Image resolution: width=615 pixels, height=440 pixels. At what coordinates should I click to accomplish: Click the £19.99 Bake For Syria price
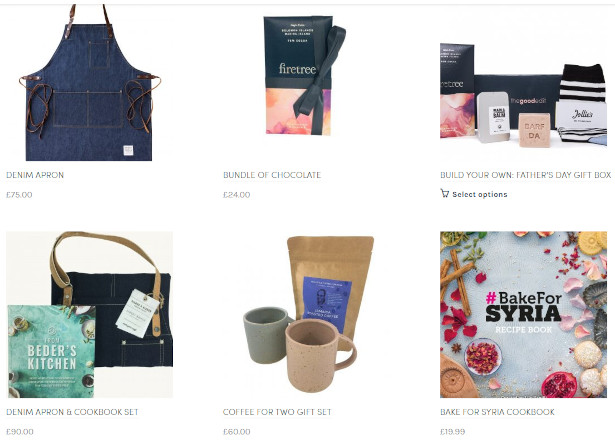(x=453, y=431)
